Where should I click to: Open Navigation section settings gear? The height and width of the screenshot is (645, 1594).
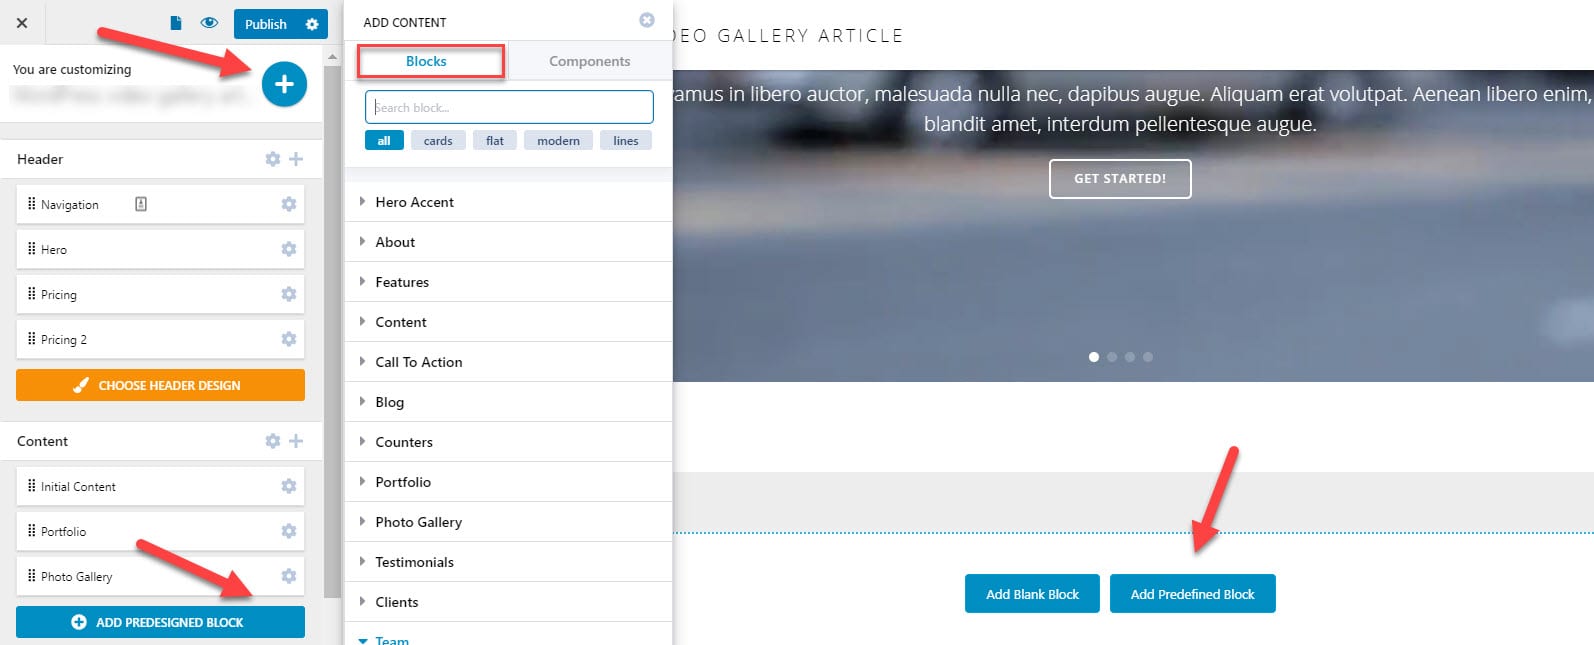point(289,204)
